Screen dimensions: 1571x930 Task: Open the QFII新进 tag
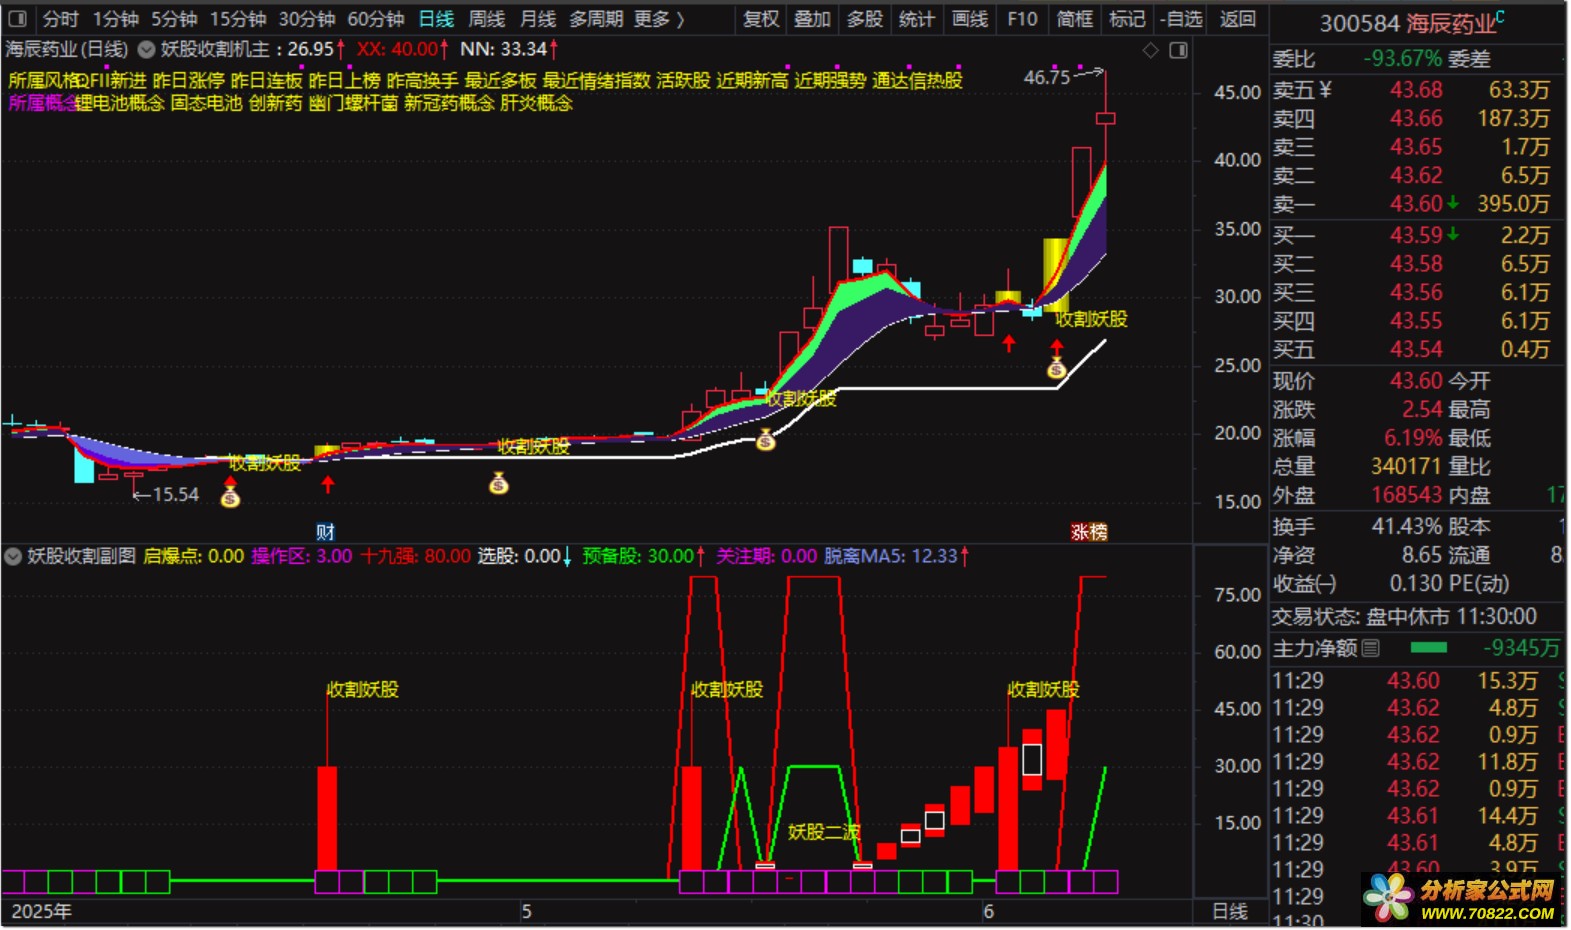[x=110, y=80]
